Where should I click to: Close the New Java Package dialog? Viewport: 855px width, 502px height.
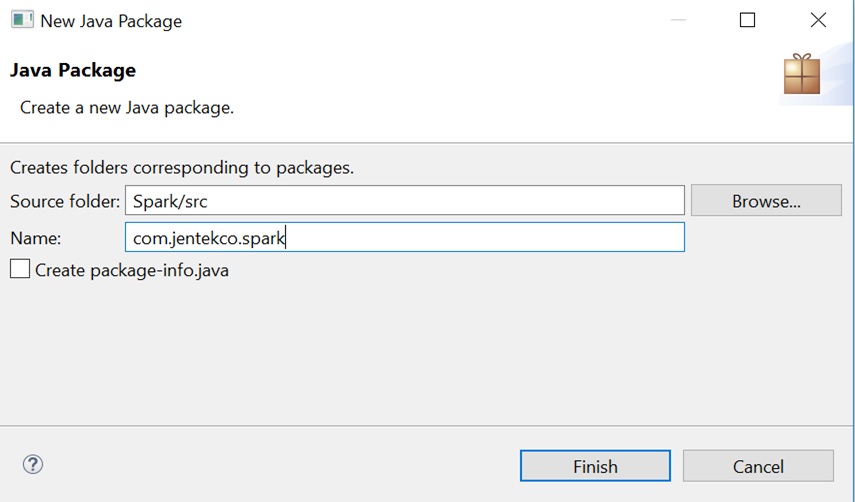(x=818, y=20)
